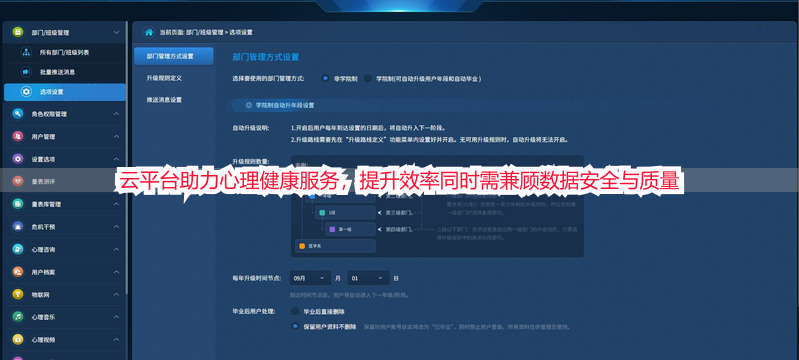Expand the 心理音乐 chevron

pyautogui.click(x=116, y=317)
